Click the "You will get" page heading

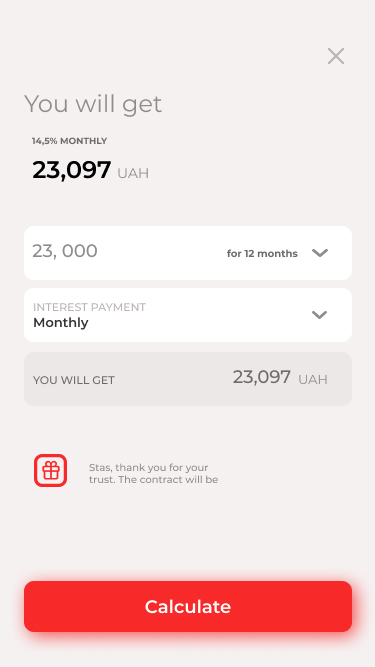point(93,104)
